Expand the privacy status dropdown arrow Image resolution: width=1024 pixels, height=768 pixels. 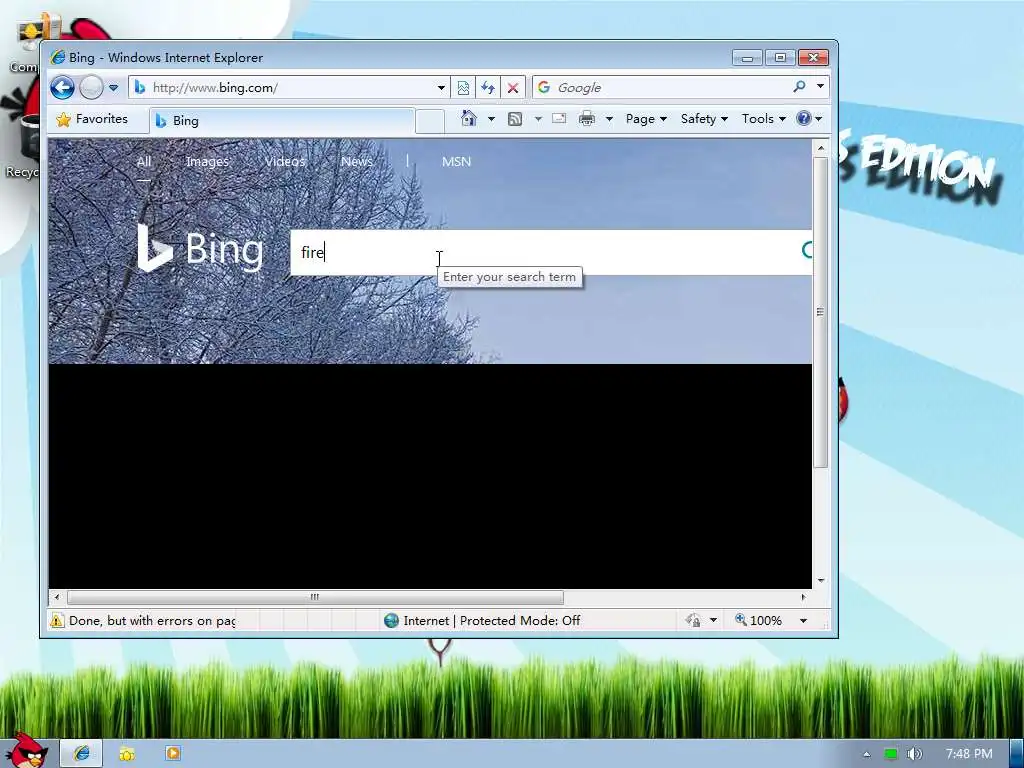pyautogui.click(x=713, y=620)
